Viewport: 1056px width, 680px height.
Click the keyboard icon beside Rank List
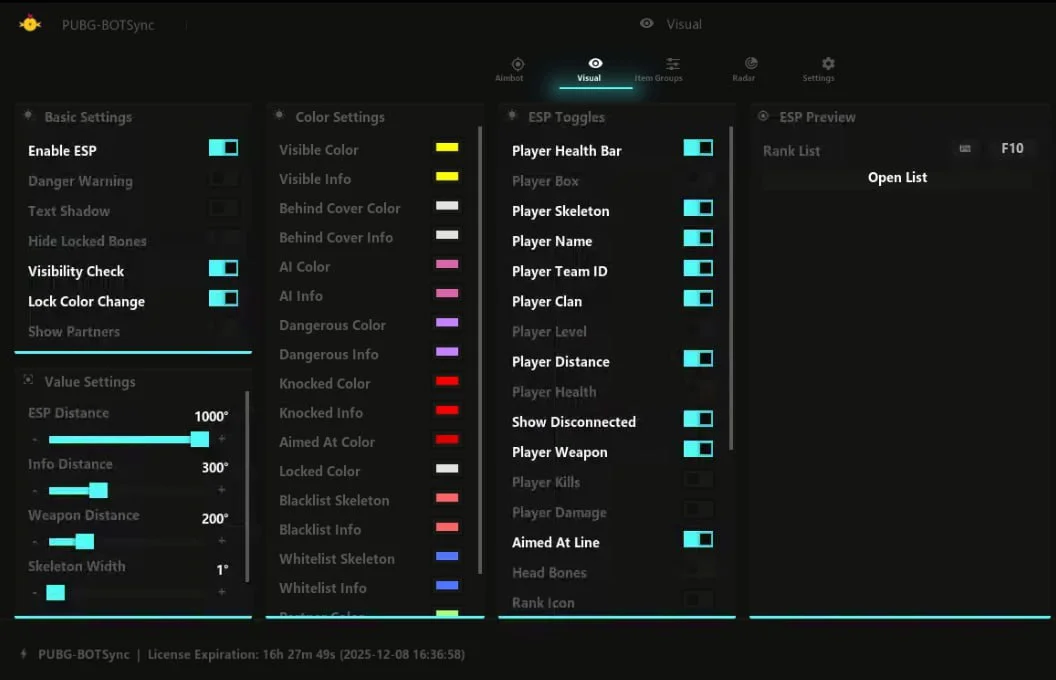pos(965,149)
